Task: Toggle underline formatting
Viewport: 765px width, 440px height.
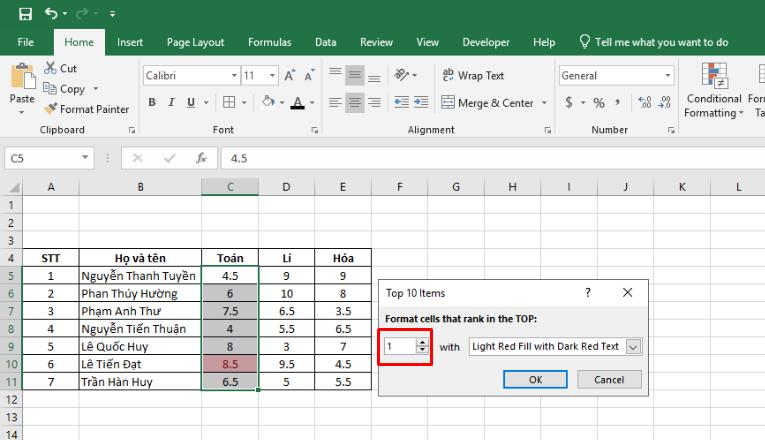Action: pyautogui.click(x=191, y=102)
